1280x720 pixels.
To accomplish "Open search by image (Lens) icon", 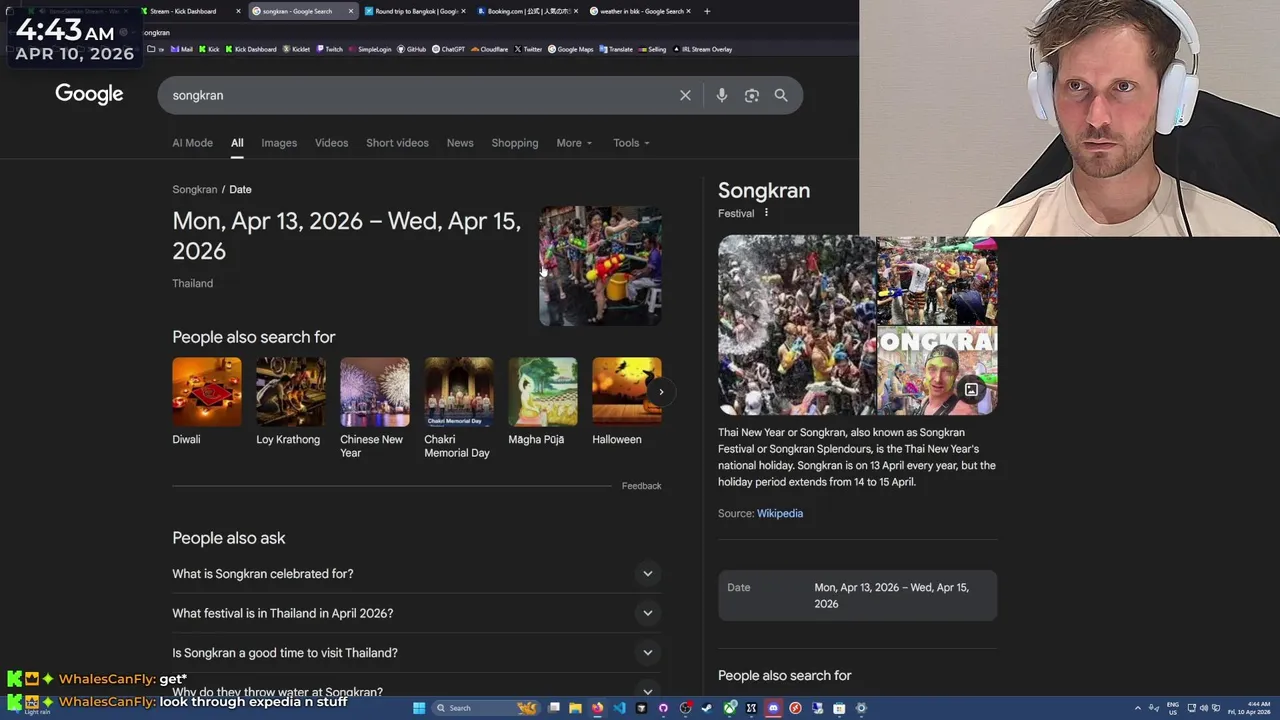I will pyautogui.click(x=752, y=95).
